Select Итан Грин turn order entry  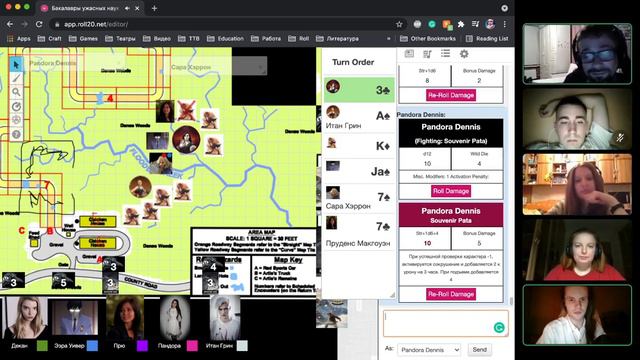pos(359,117)
